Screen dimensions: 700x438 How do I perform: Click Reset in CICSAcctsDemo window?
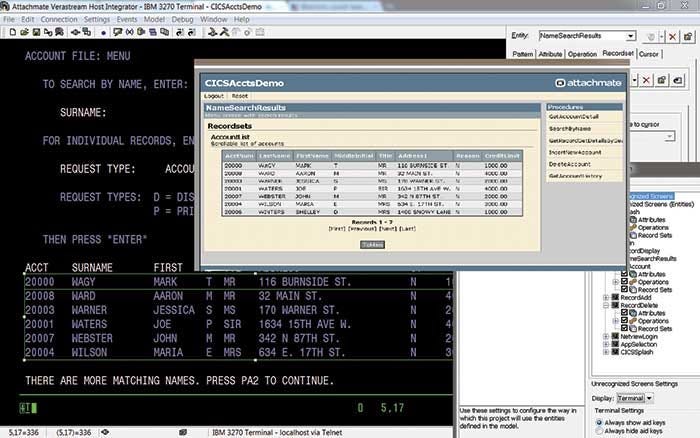(x=240, y=96)
